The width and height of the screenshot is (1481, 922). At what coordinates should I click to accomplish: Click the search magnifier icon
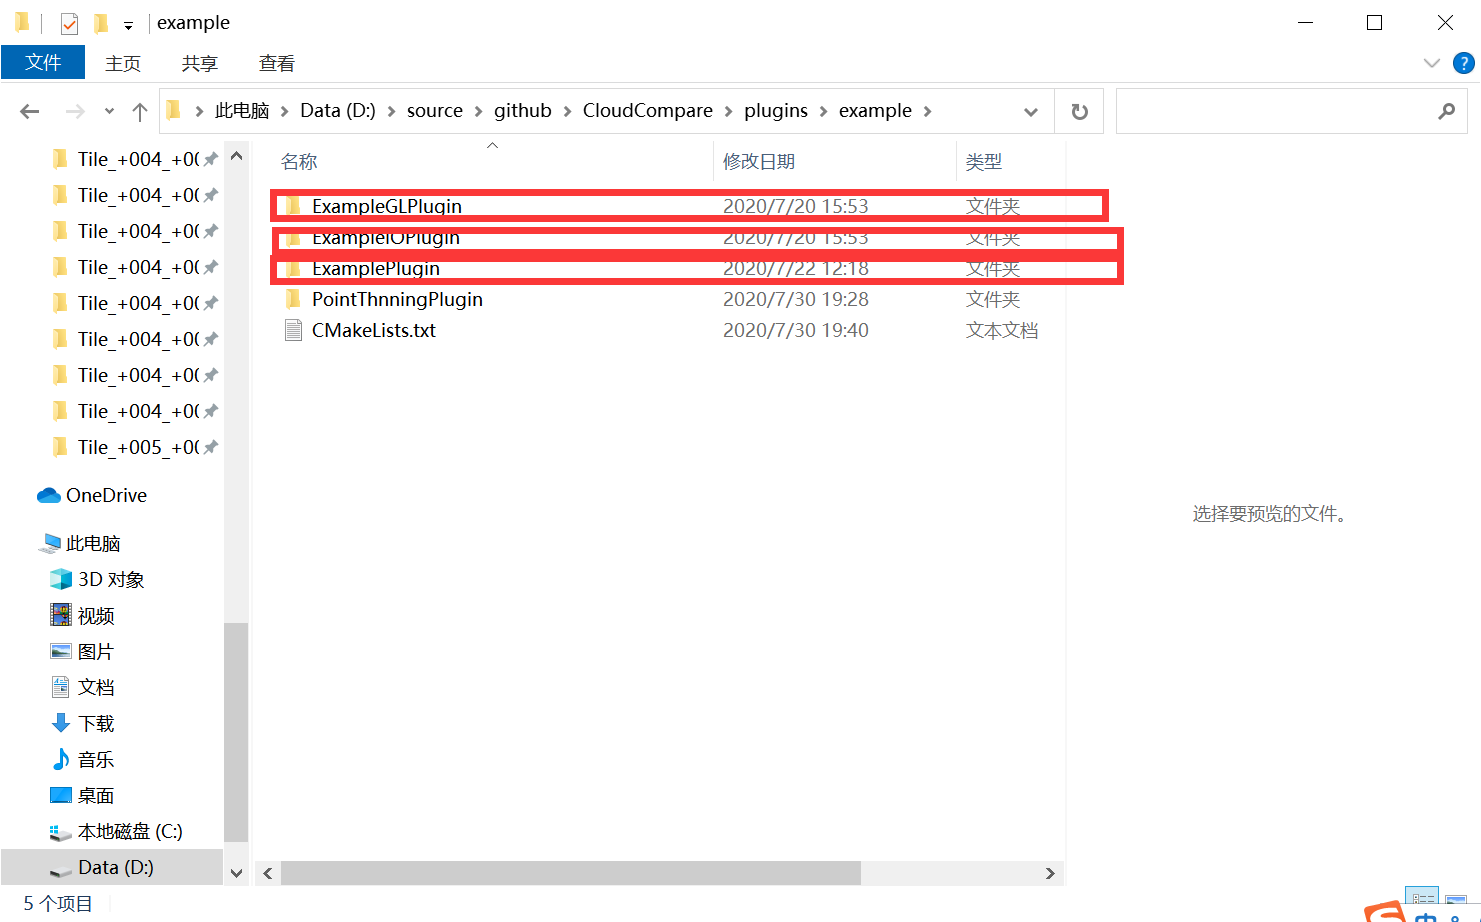pyautogui.click(x=1447, y=111)
